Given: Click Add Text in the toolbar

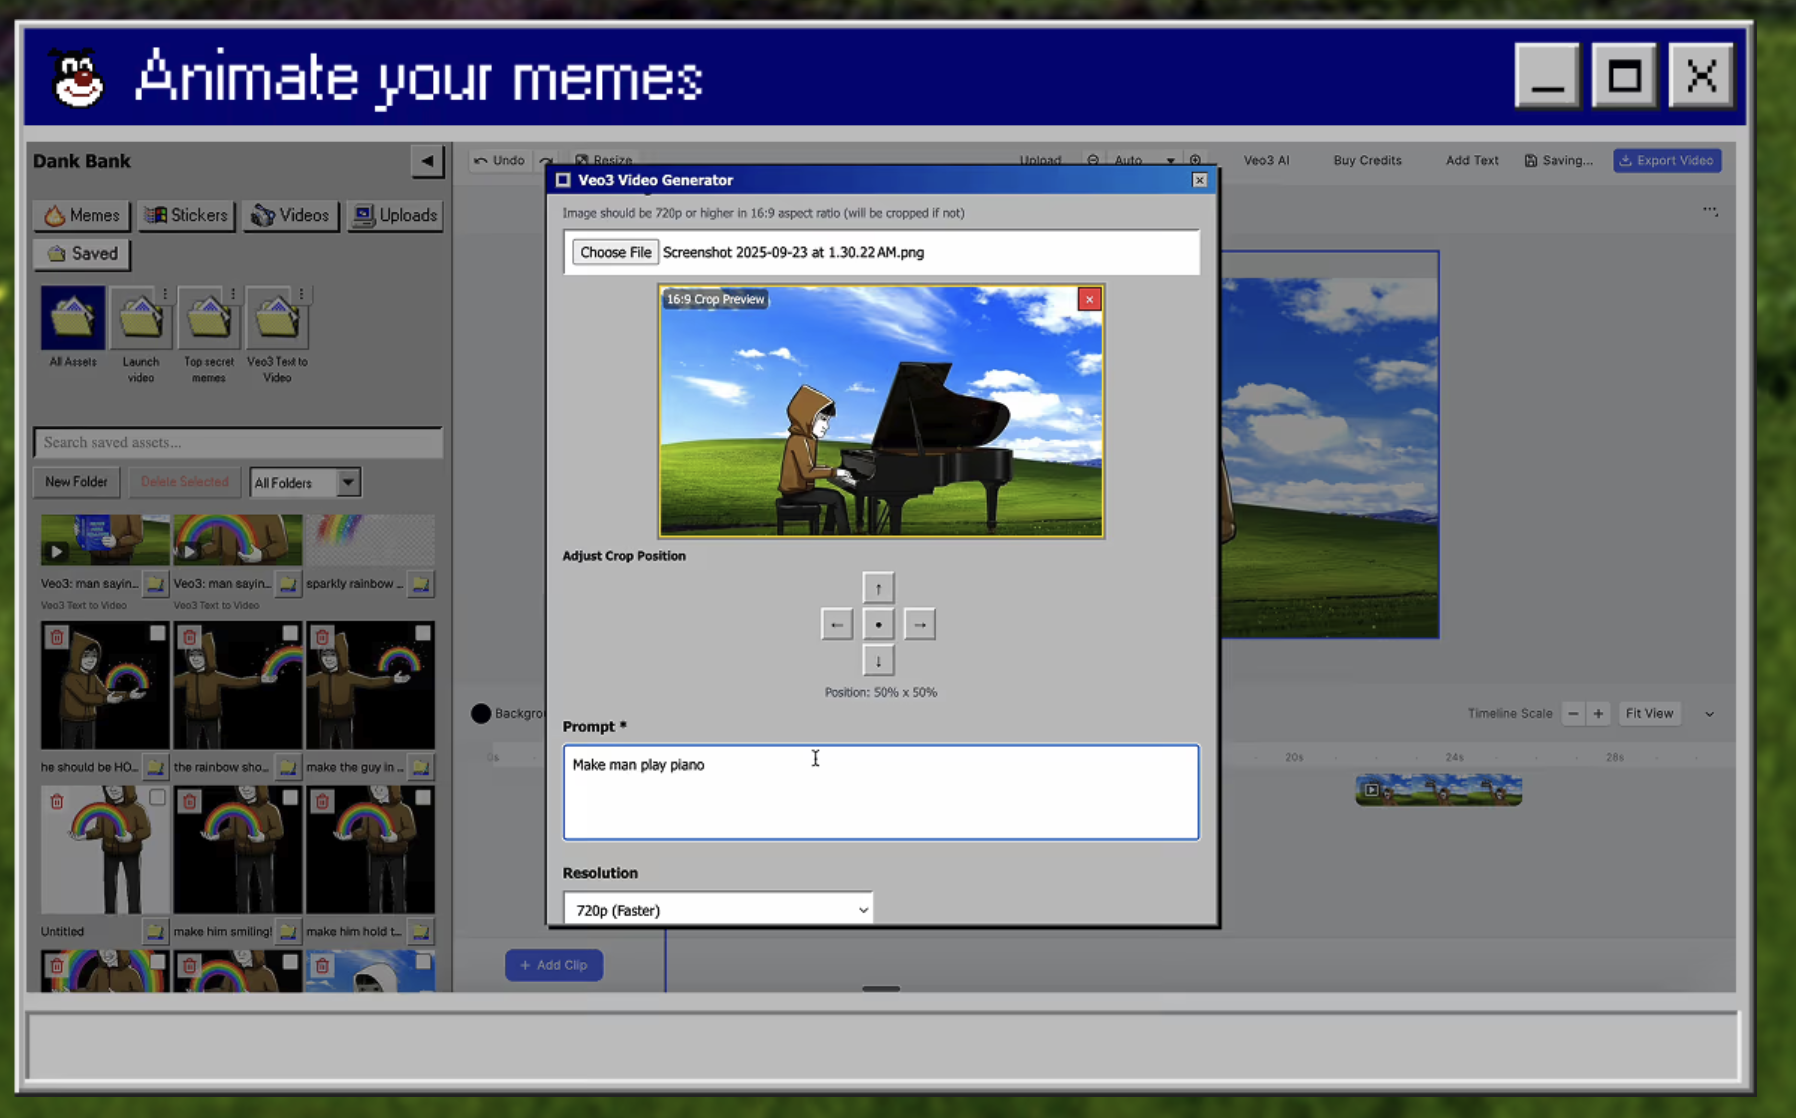Looking at the screenshot, I should tap(1472, 160).
